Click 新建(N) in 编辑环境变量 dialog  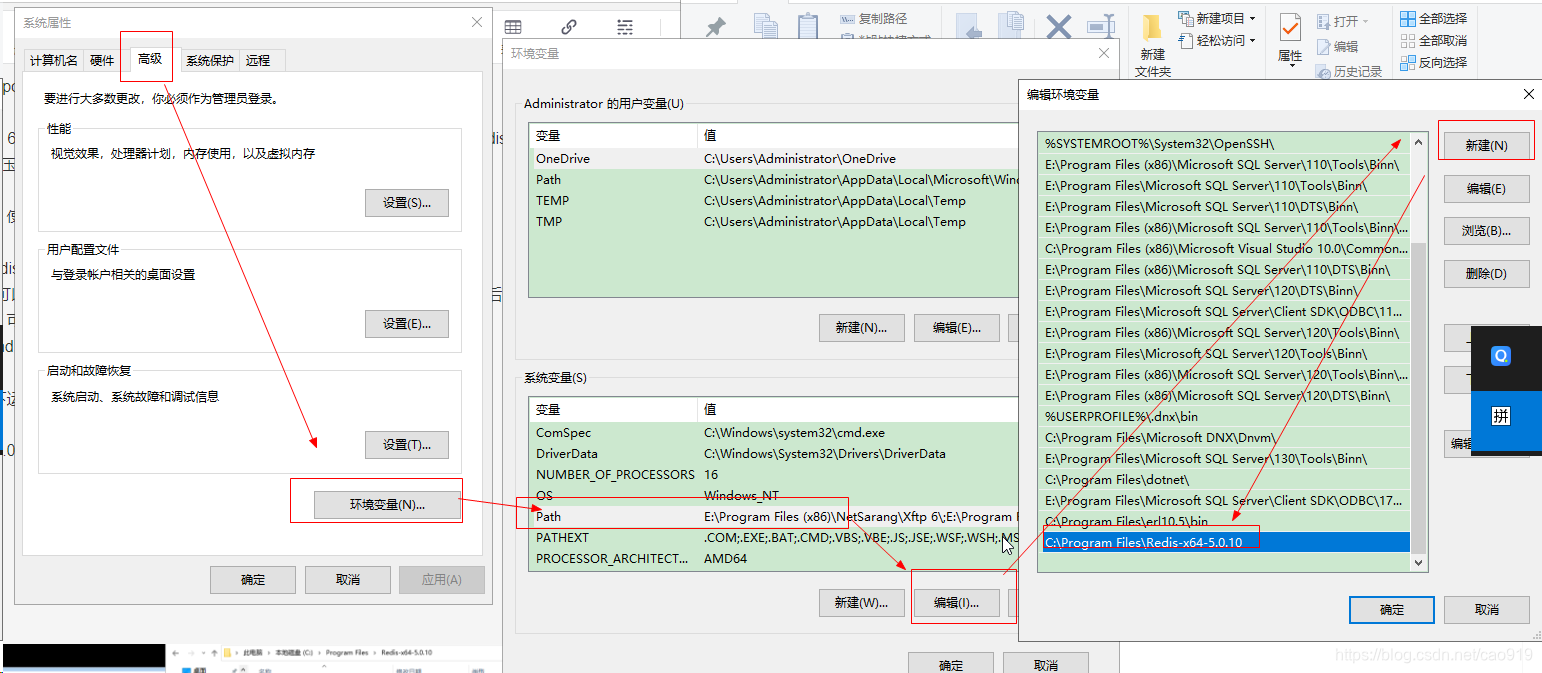(x=1487, y=146)
